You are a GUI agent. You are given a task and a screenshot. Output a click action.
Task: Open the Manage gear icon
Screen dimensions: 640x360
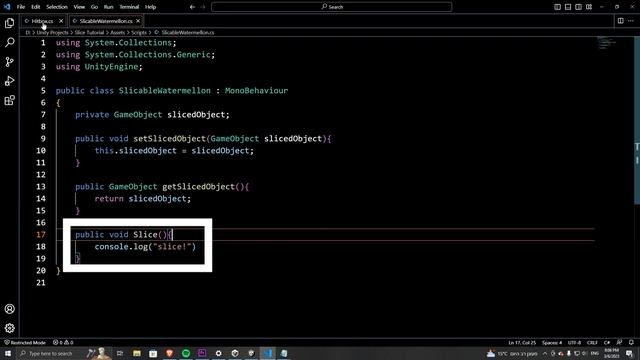[x=9, y=328]
